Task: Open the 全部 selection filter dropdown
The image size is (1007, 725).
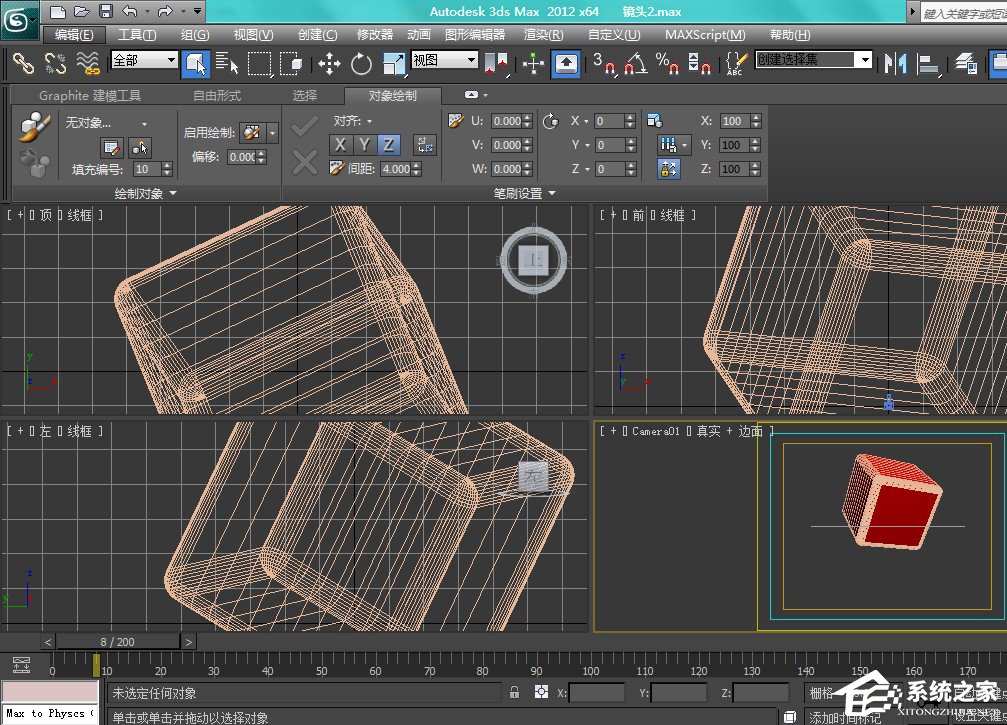Action: click(x=144, y=60)
